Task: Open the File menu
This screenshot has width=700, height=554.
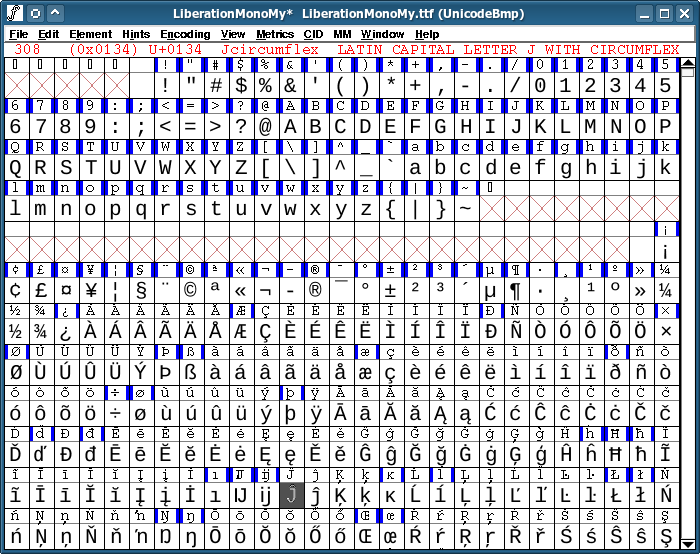Action: coord(18,34)
